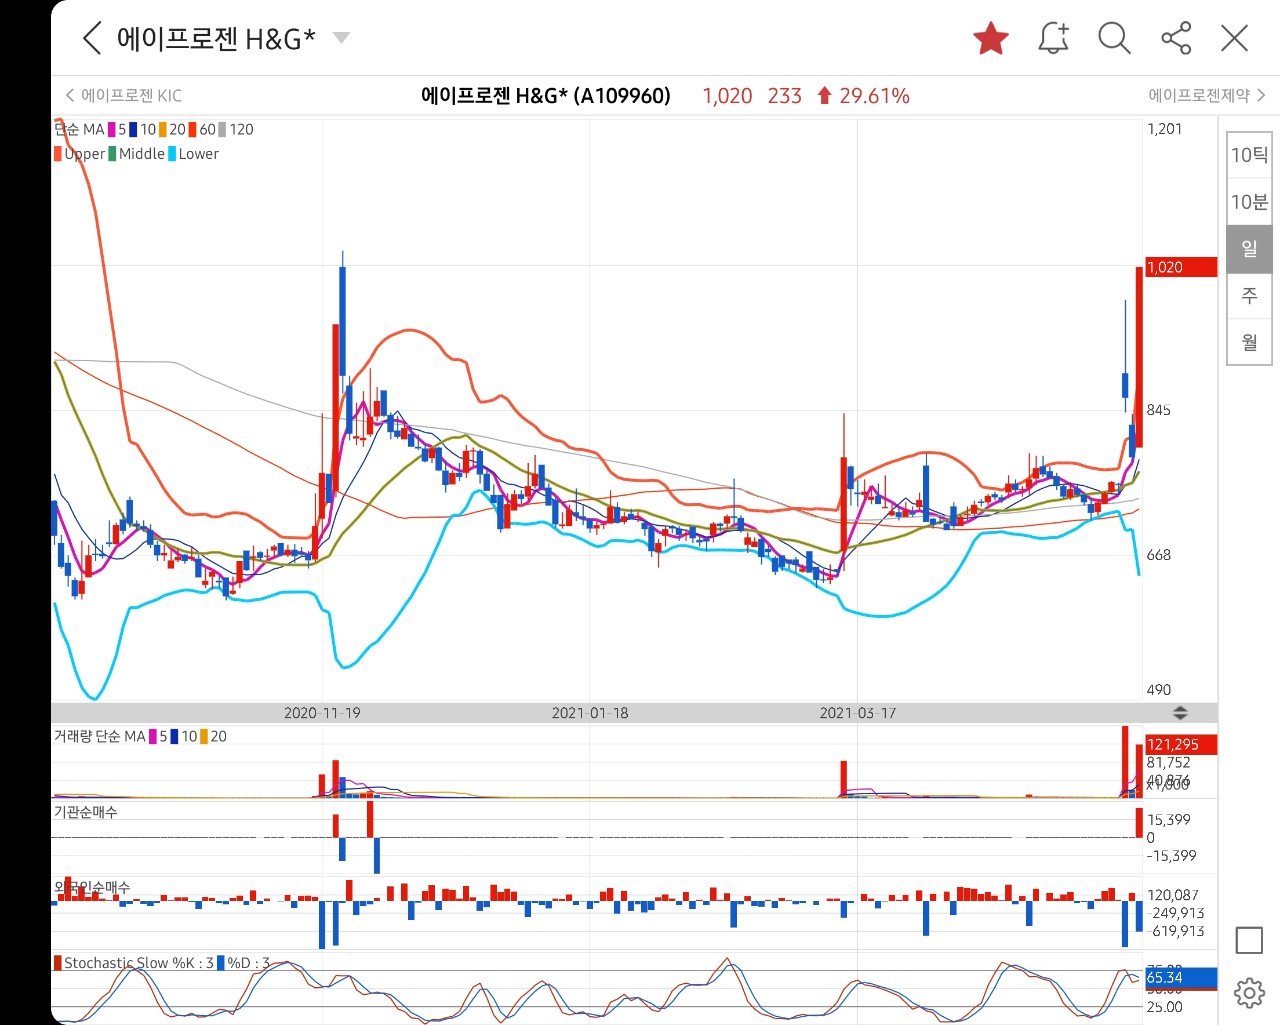Go to next stock 에이프로젠제약
This screenshot has height=1025, width=1280.
click(x=1207, y=96)
